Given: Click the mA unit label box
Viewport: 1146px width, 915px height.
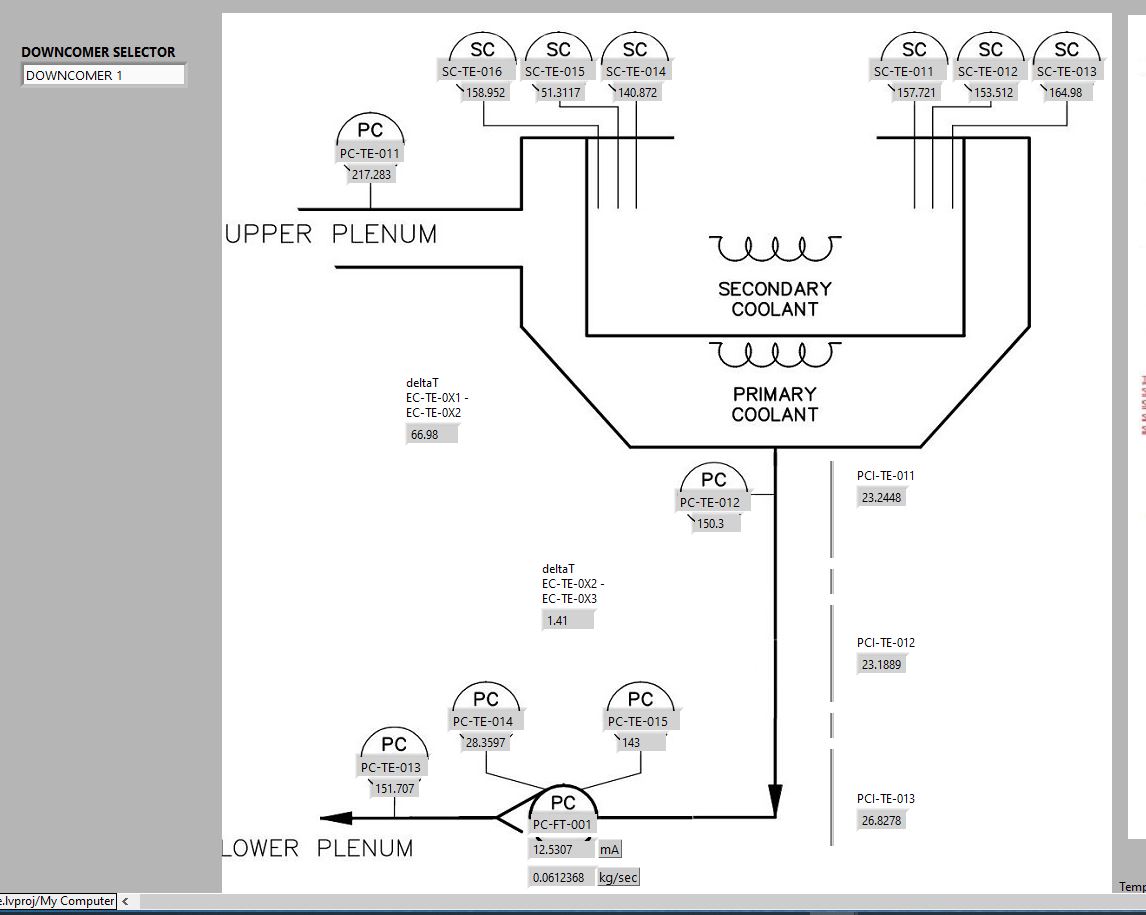Looking at the screenshot, I should [x=610, y=850].
